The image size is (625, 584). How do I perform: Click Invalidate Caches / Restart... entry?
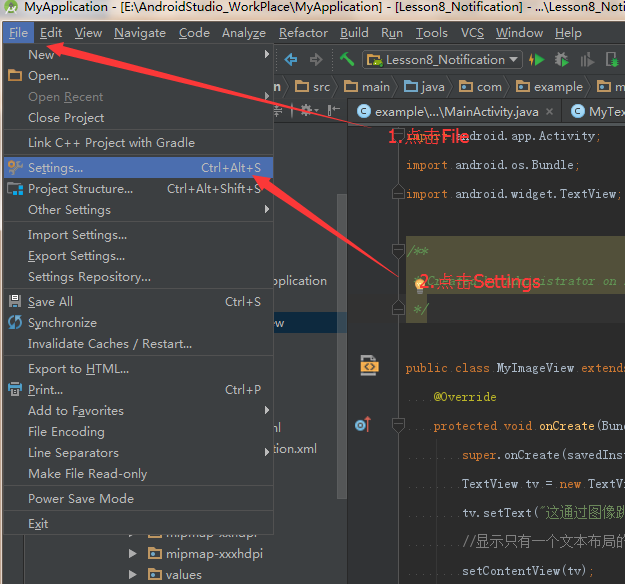coord(110,344)
